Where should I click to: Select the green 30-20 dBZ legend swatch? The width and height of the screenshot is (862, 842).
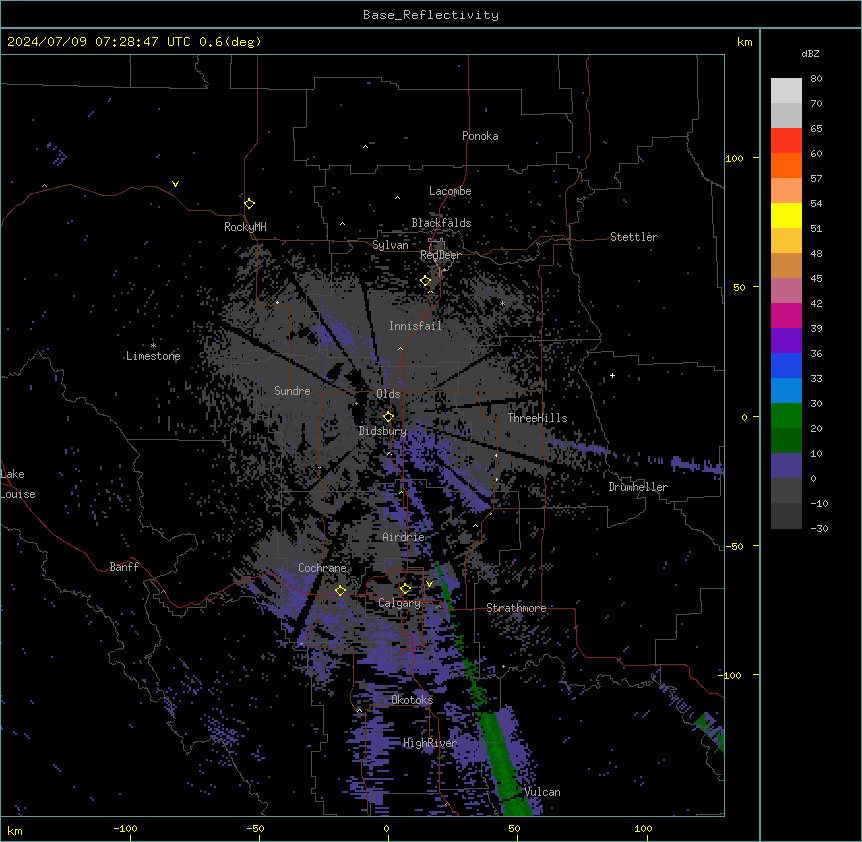click(786, 416)
